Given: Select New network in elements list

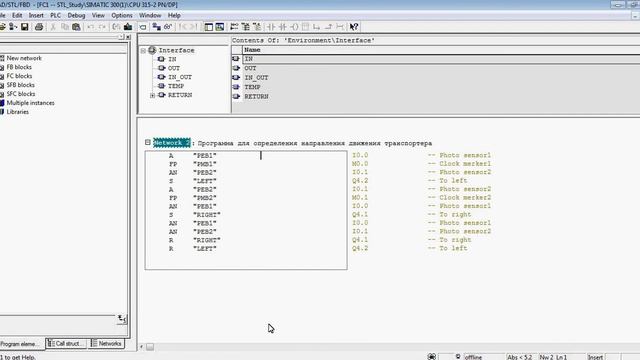Looking at the screenshot, I should coord(24,58).
